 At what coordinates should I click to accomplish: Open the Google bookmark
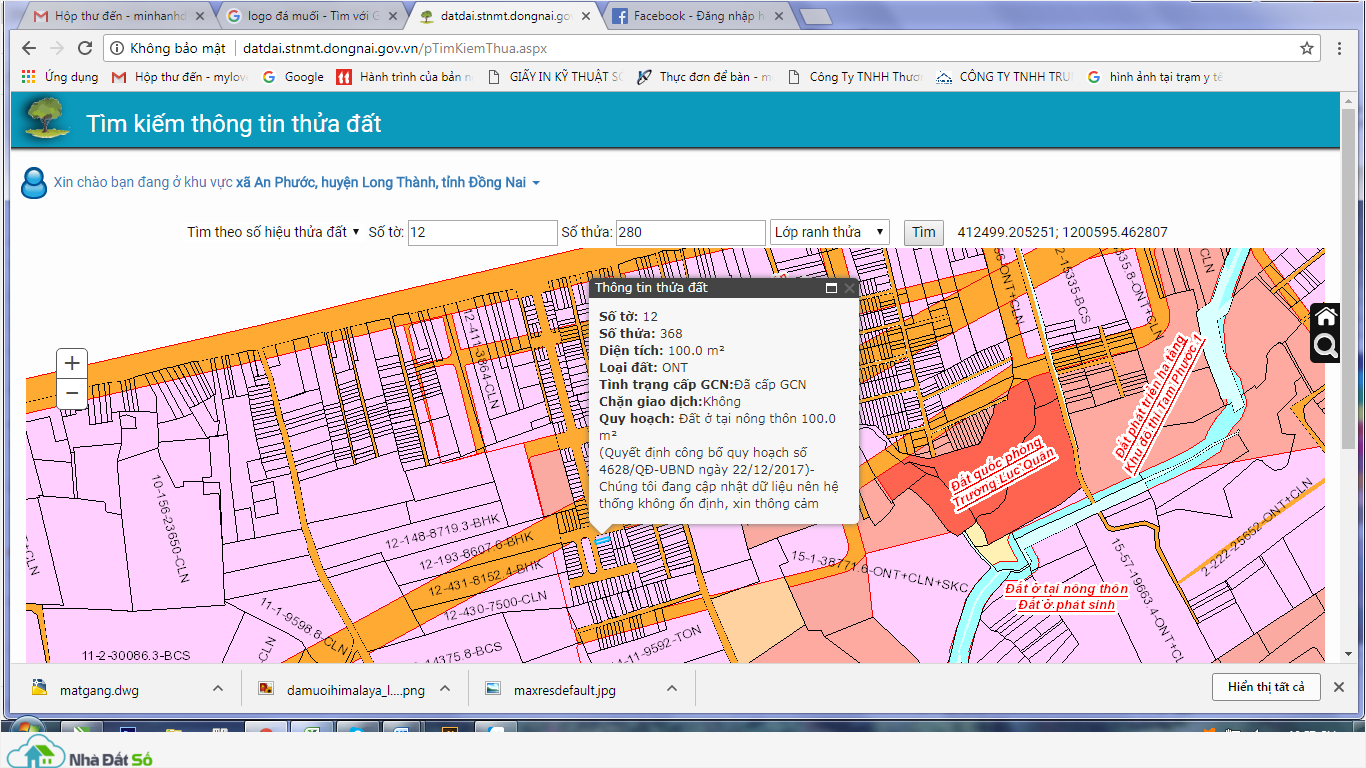pyautogui.click(x=293, y=77)
